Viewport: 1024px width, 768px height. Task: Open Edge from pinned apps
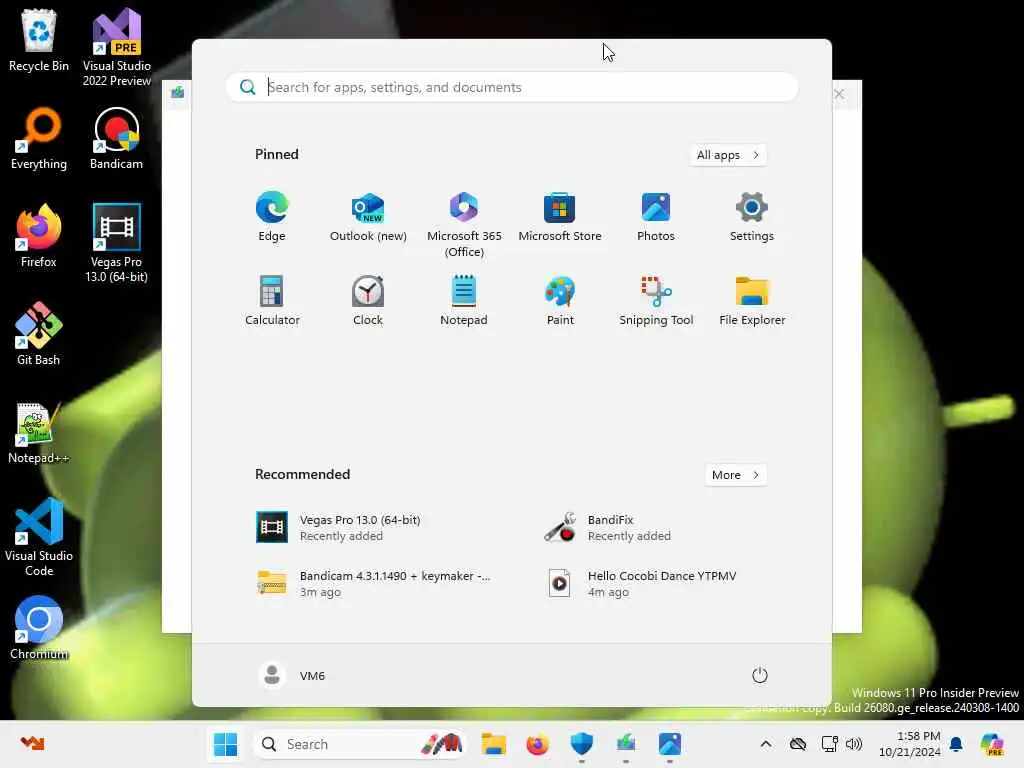[x=272, y=217]
